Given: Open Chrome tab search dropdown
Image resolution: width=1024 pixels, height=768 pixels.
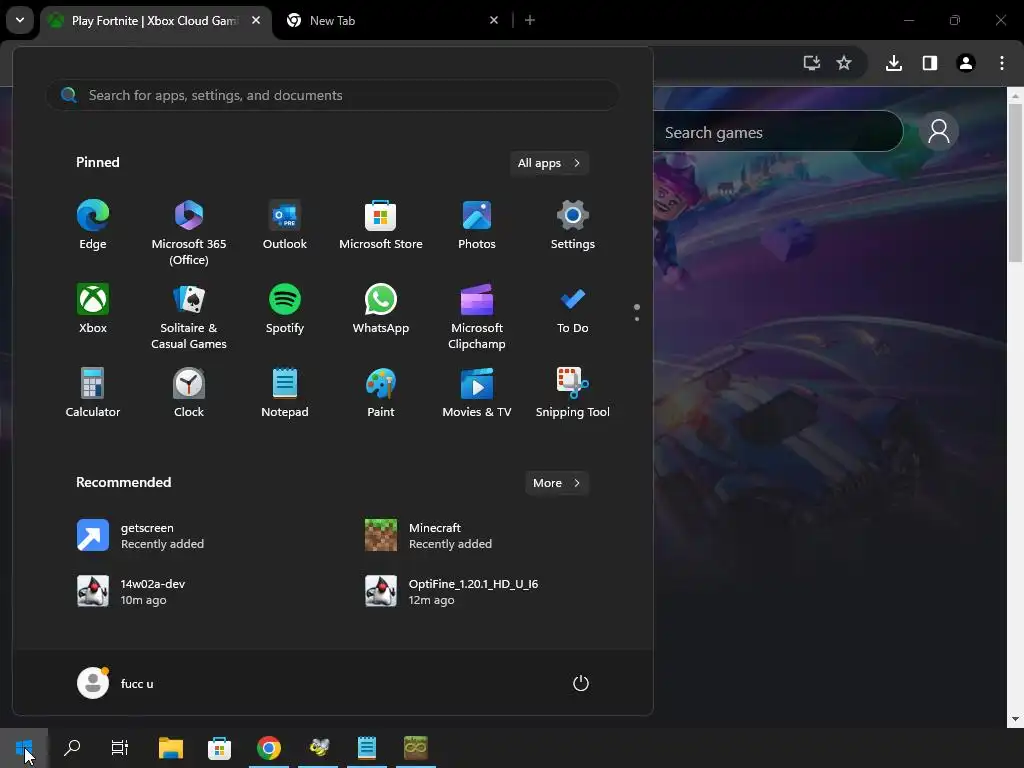Looking at the screenshot, I should (20, 20).
